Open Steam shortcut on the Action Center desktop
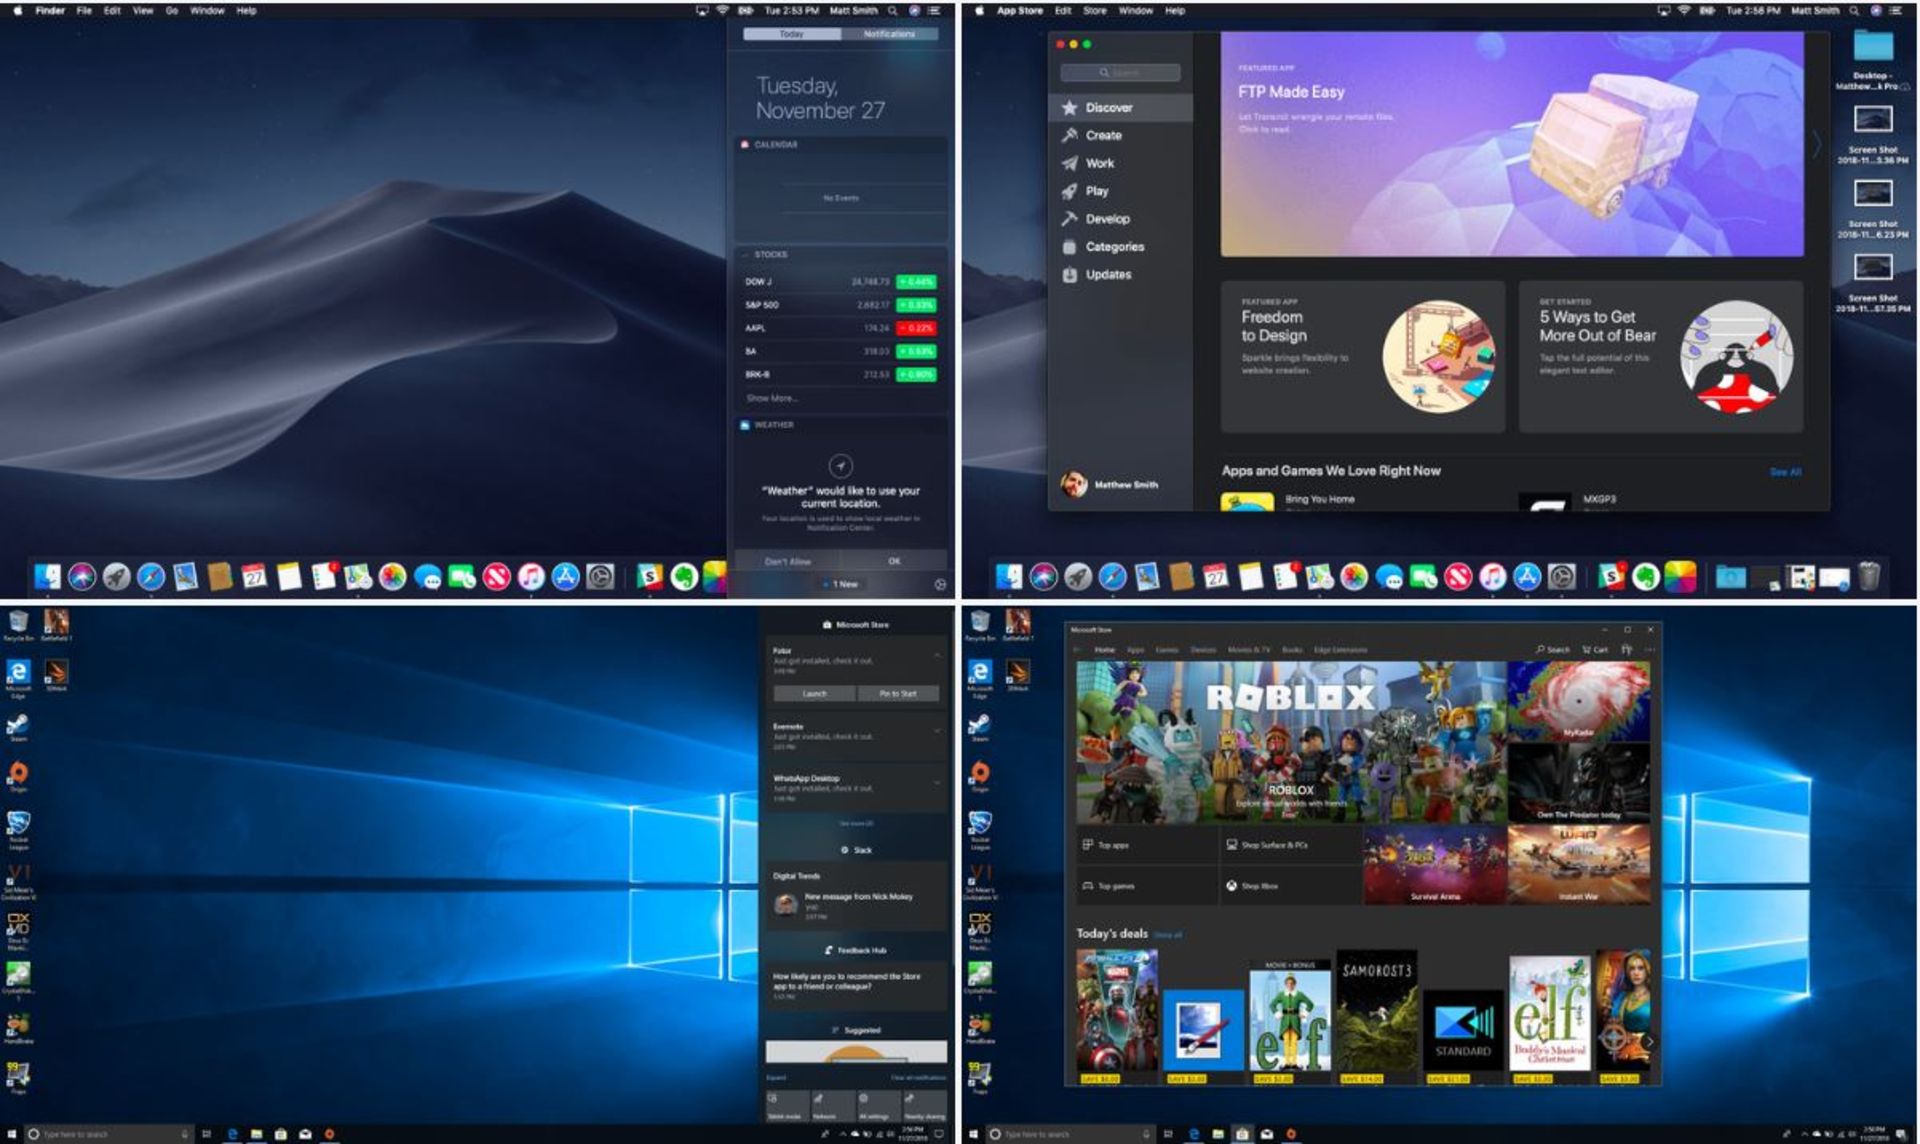Image resolution: width=1920 pixels, height=1144 pixels. 18,724
